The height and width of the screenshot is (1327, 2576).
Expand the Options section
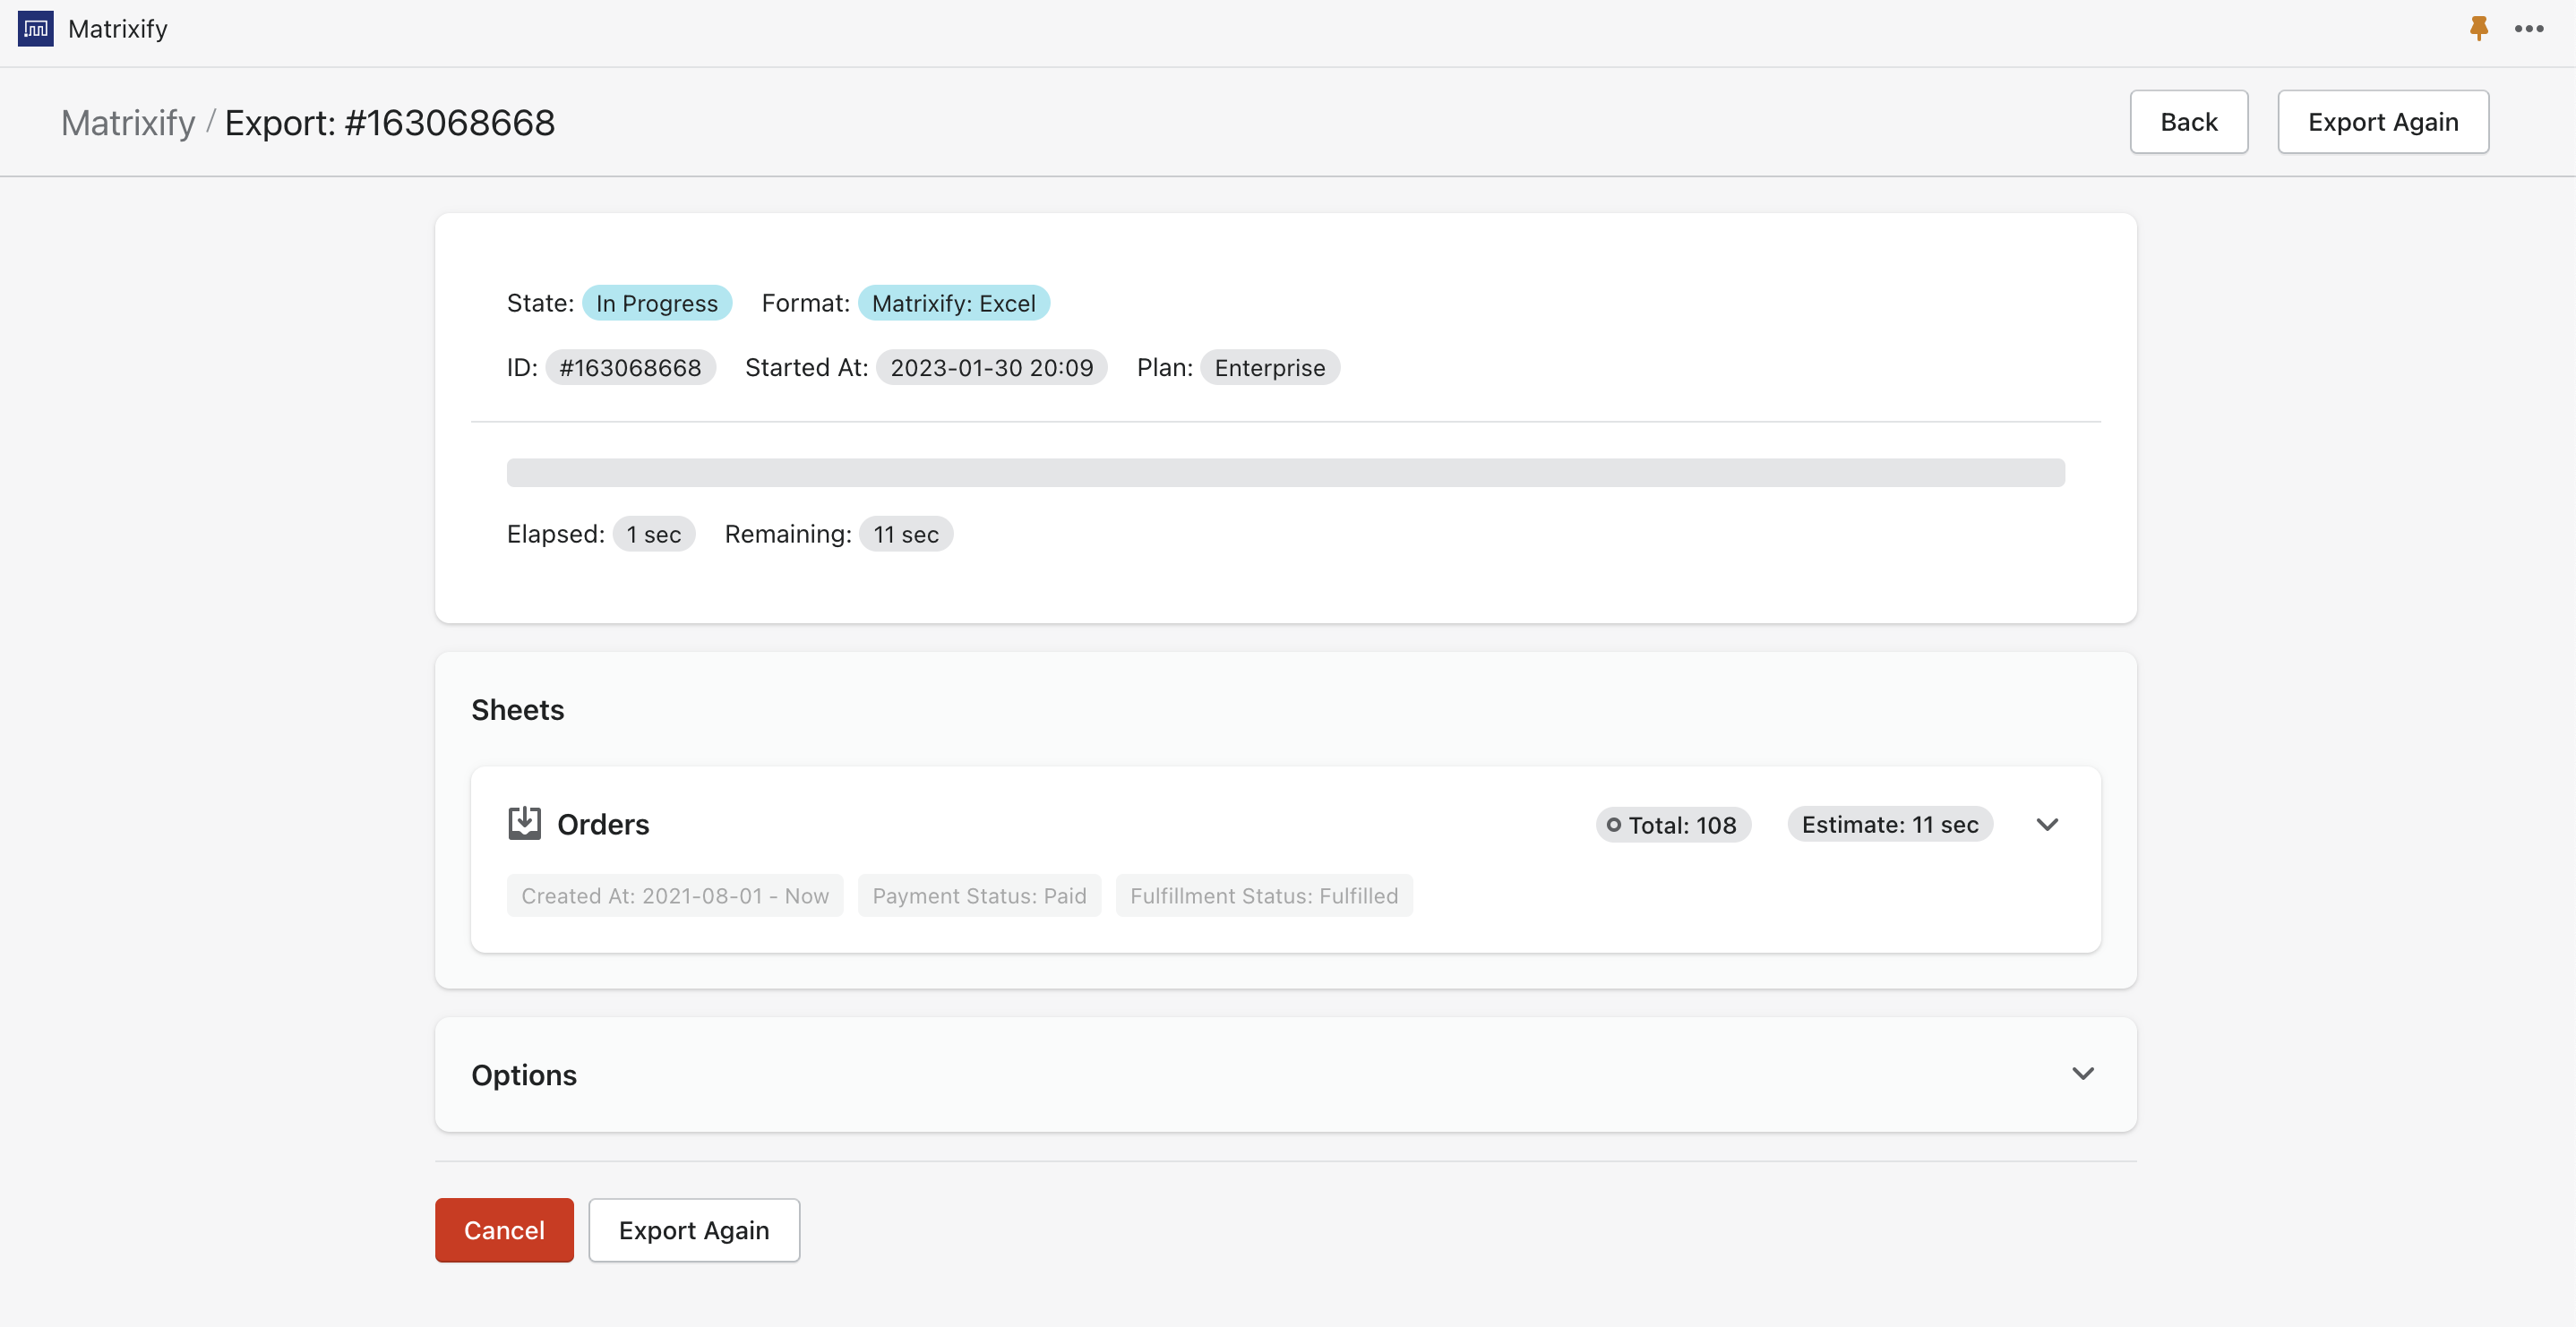pyautogui.click(x=2083, y=1073)
